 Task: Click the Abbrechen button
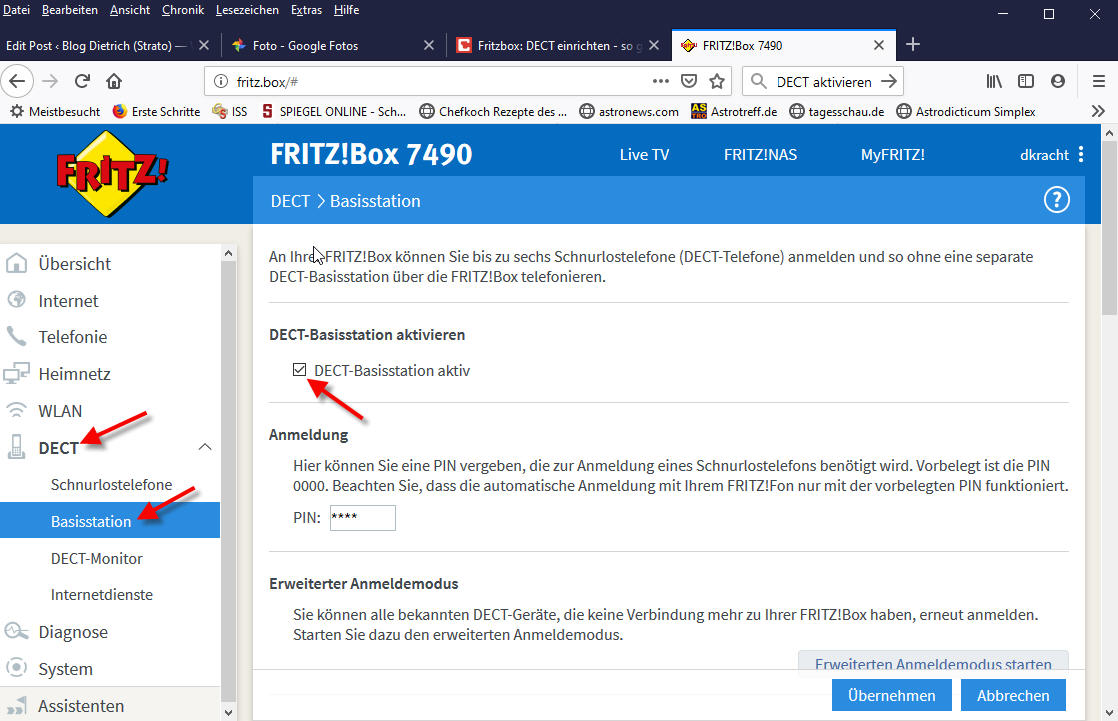click(x=1013, y=695)
